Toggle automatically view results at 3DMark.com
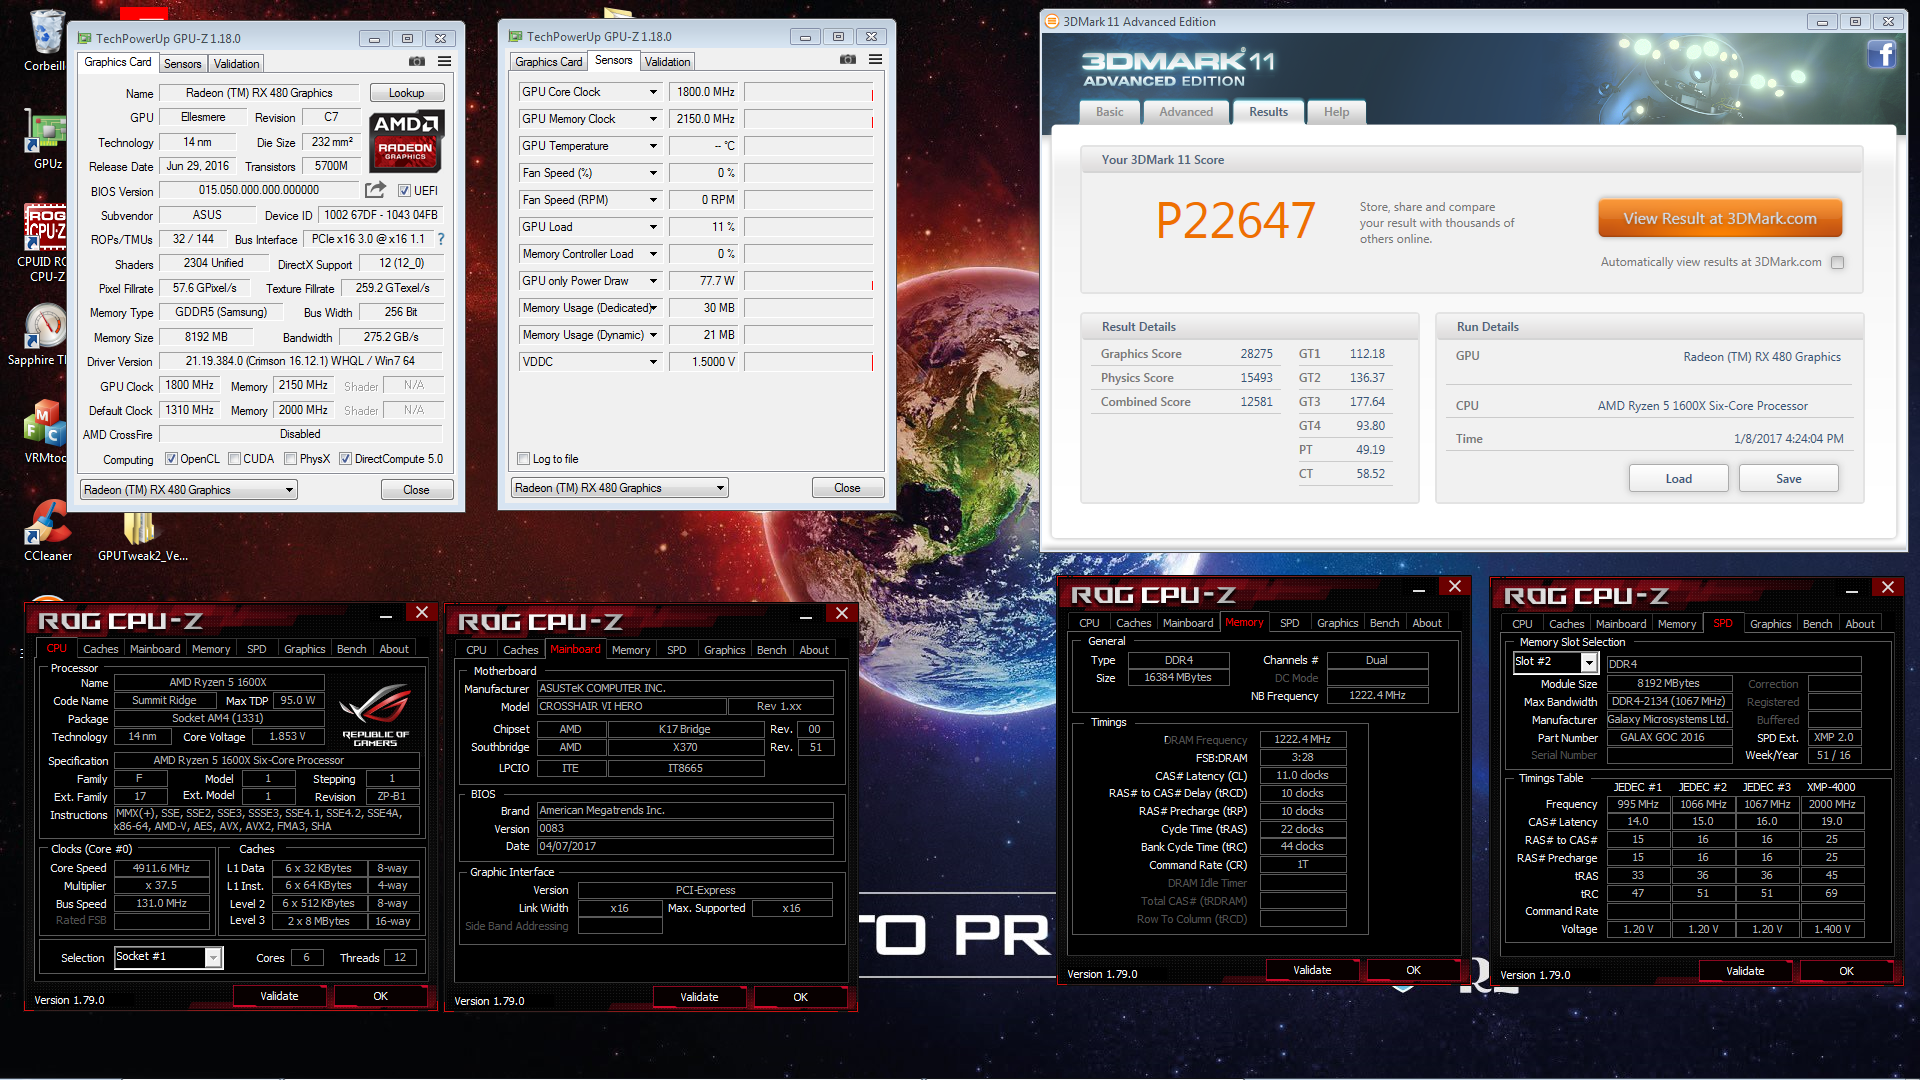This screenshot has width=1920, height=1080. click(x=1837, y=262)
